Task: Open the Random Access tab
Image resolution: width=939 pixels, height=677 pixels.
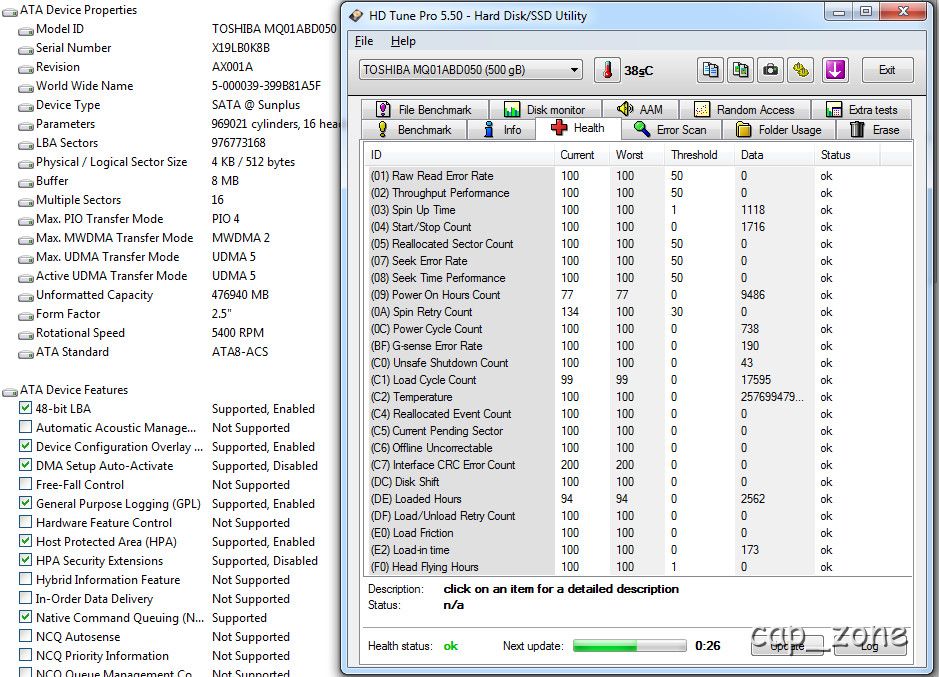Action: coord(744,110)
